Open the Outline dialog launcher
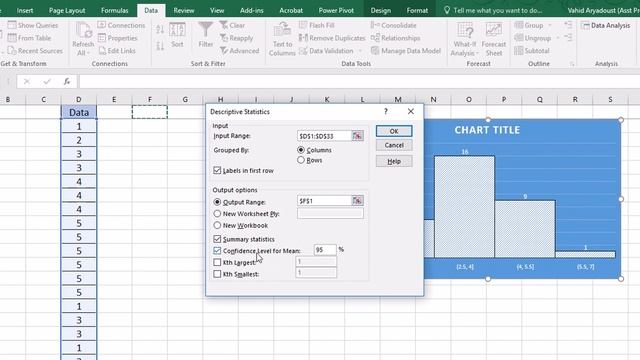The image size is (640, 360). click(x=572, y=64)
